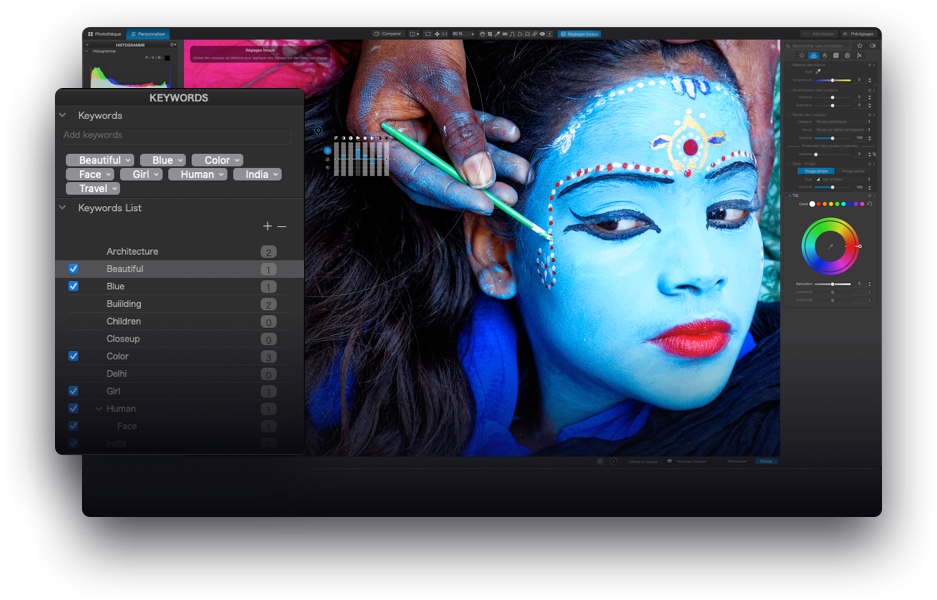This screenshot has height=600, width=937.
Task: Click the plus icon to add keyword
Action: click(x=267, y=227)
